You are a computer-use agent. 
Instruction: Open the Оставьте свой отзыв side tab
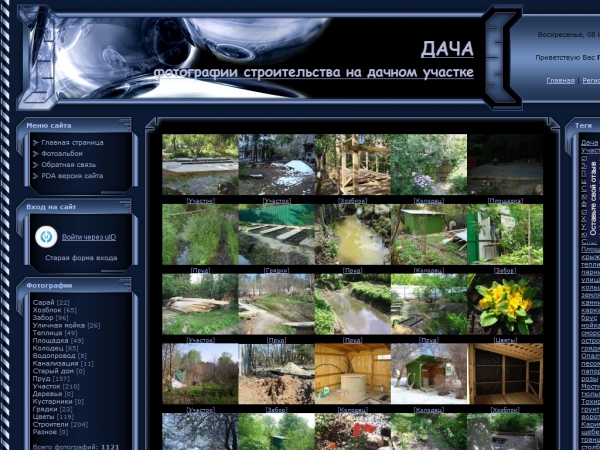coord(593,198)
